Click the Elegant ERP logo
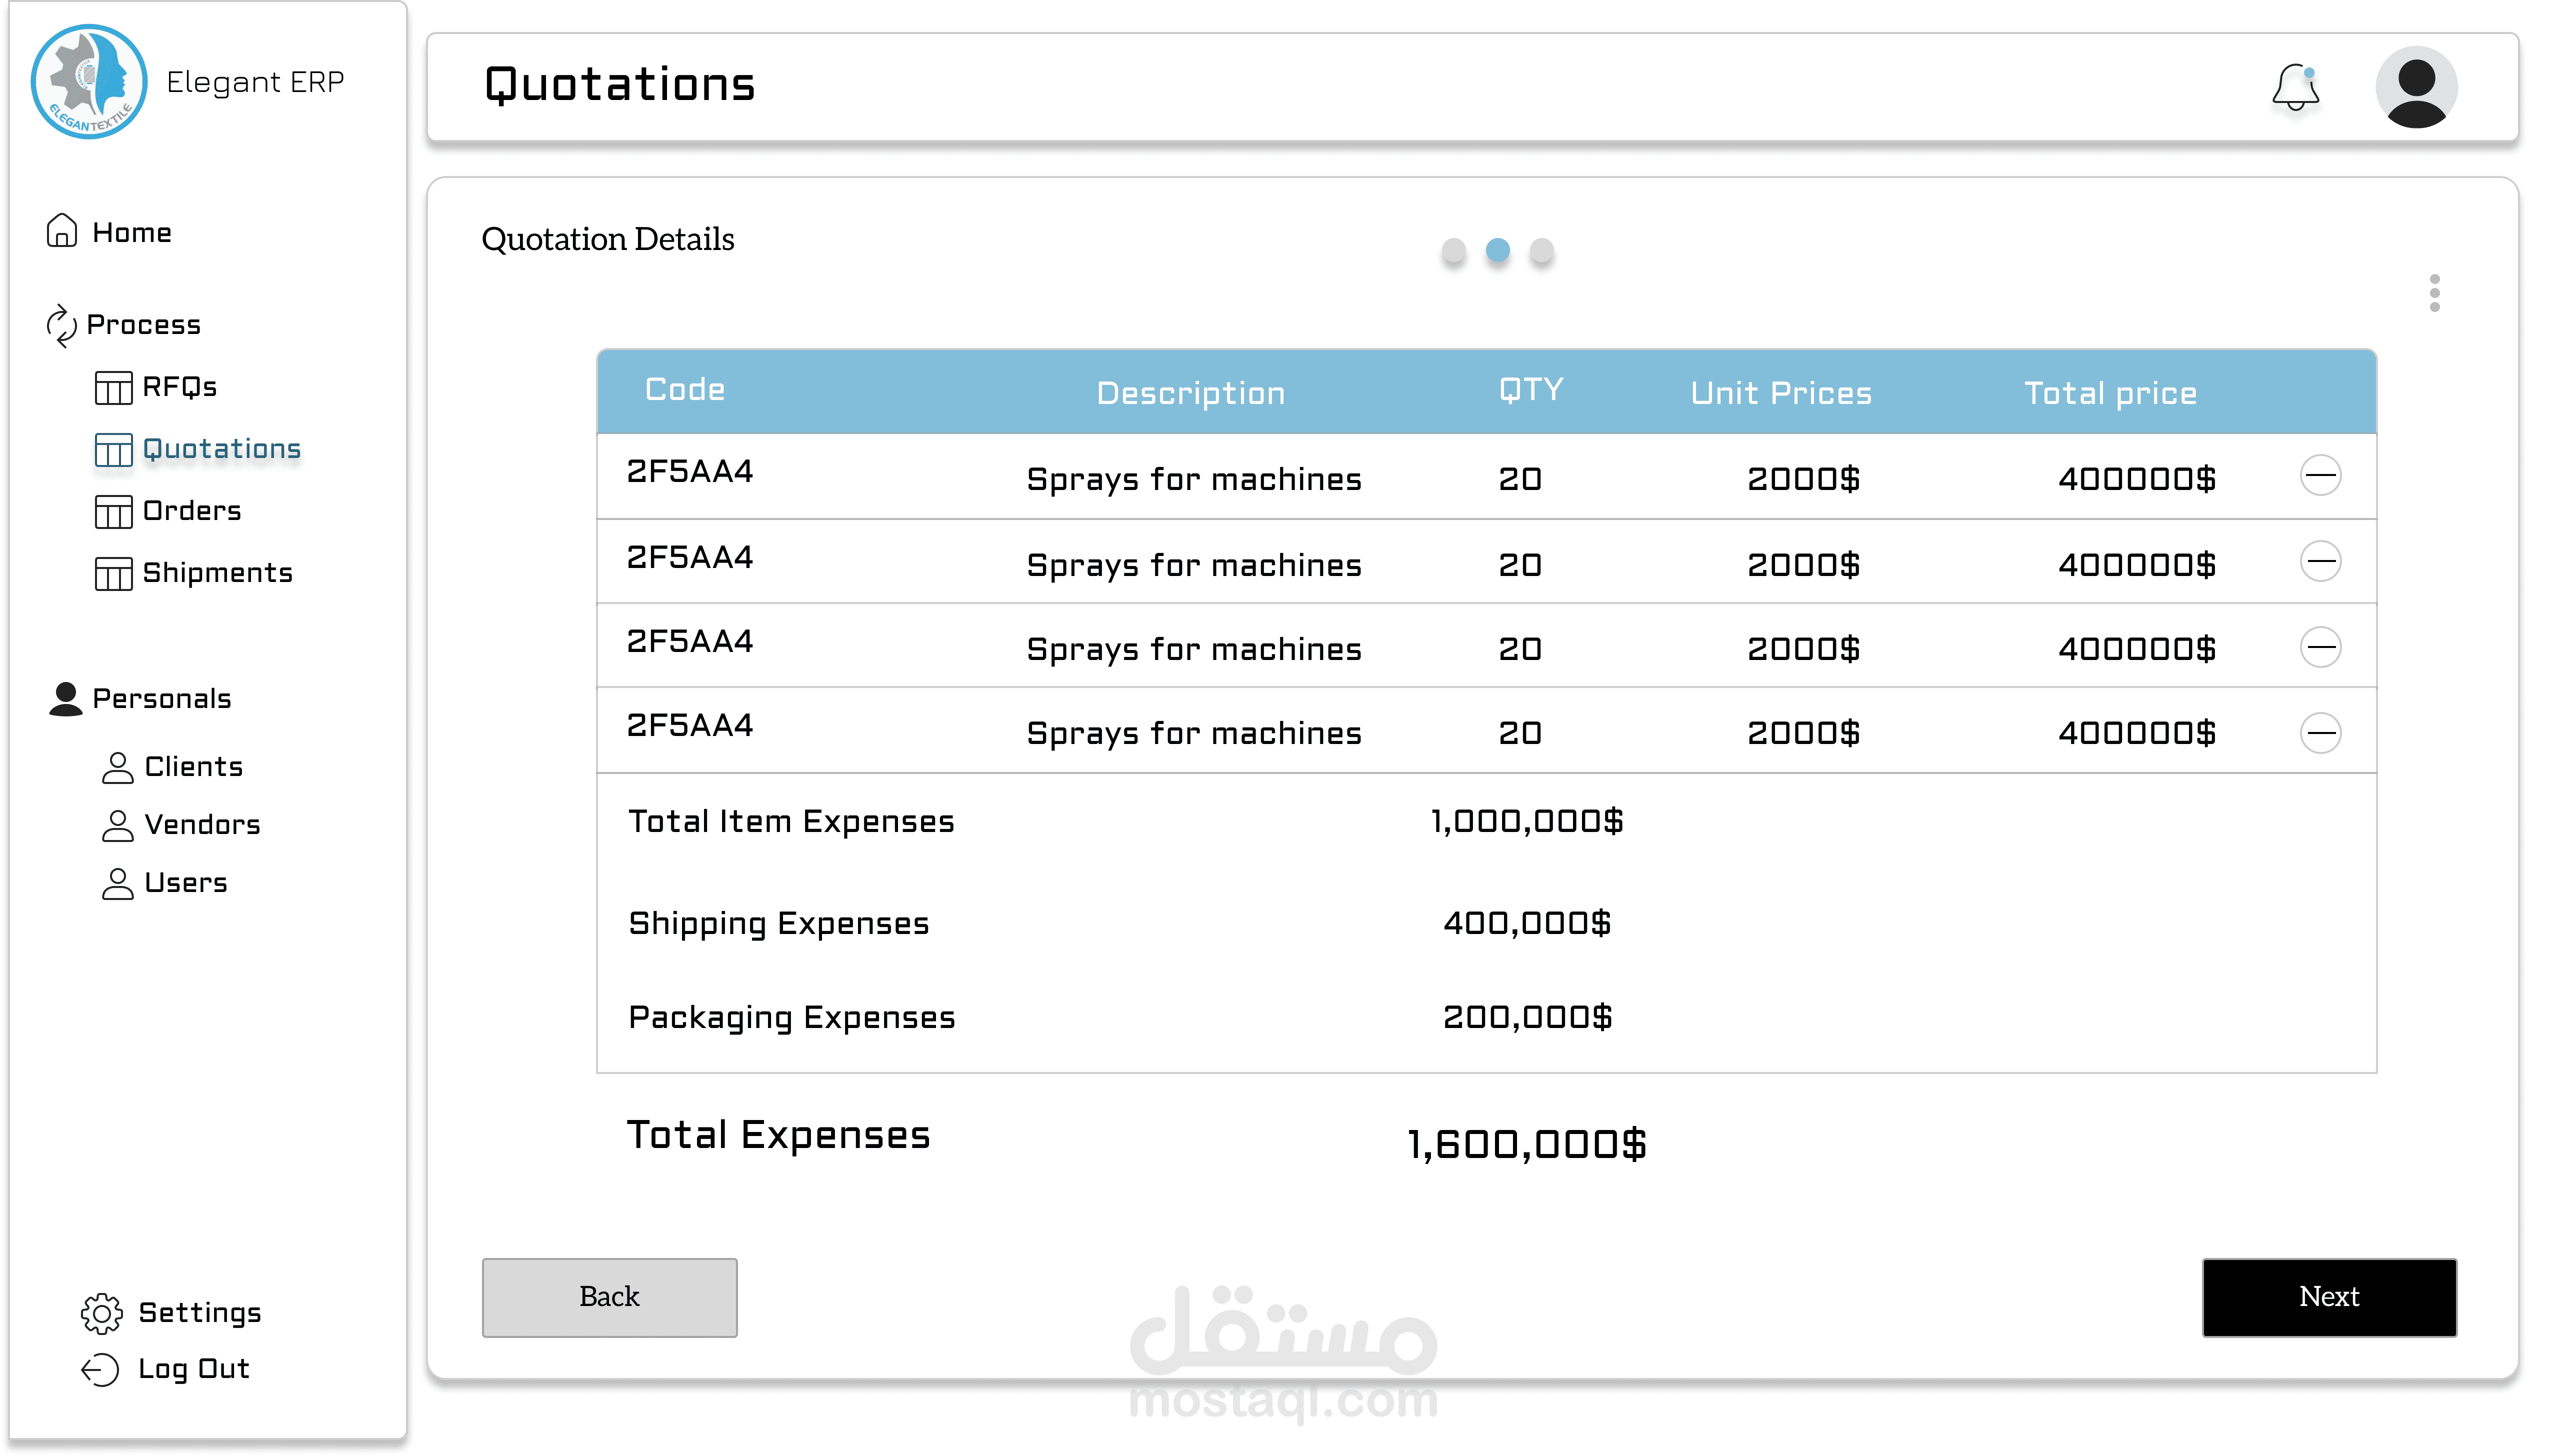The height and width of the screenshot is (1456, 2568). pyautogui.click(x=89, y=82)
